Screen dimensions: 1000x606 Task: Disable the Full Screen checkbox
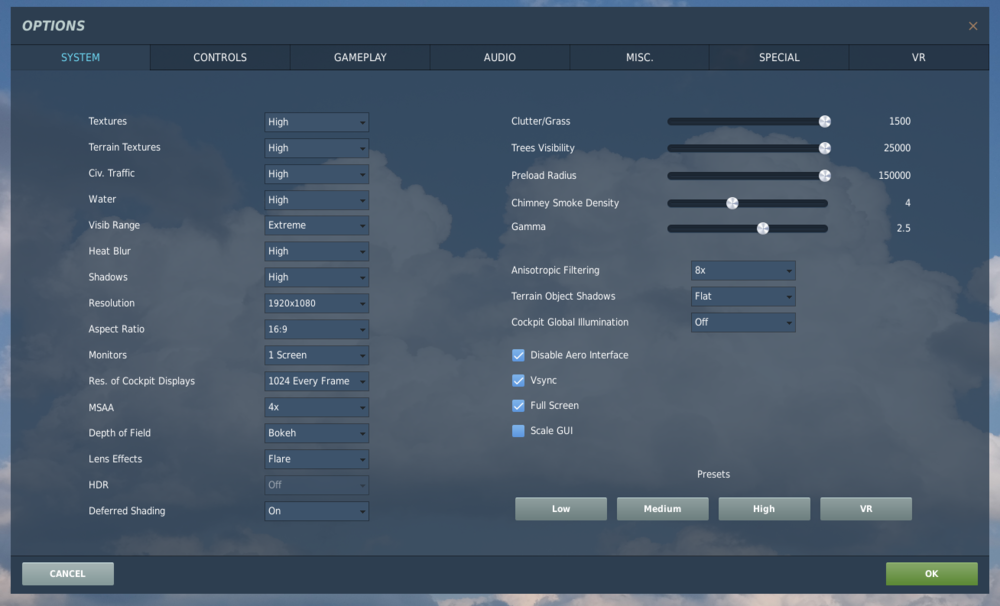518,406
